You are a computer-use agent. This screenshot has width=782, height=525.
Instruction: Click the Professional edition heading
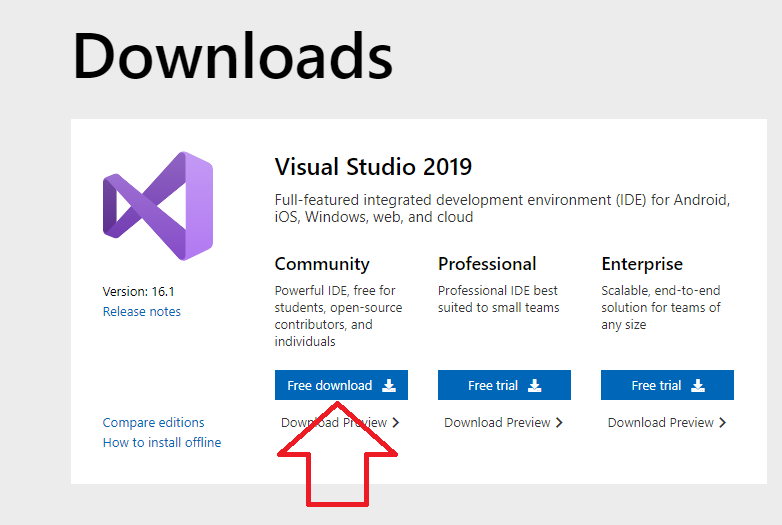[x=487, y=264]
